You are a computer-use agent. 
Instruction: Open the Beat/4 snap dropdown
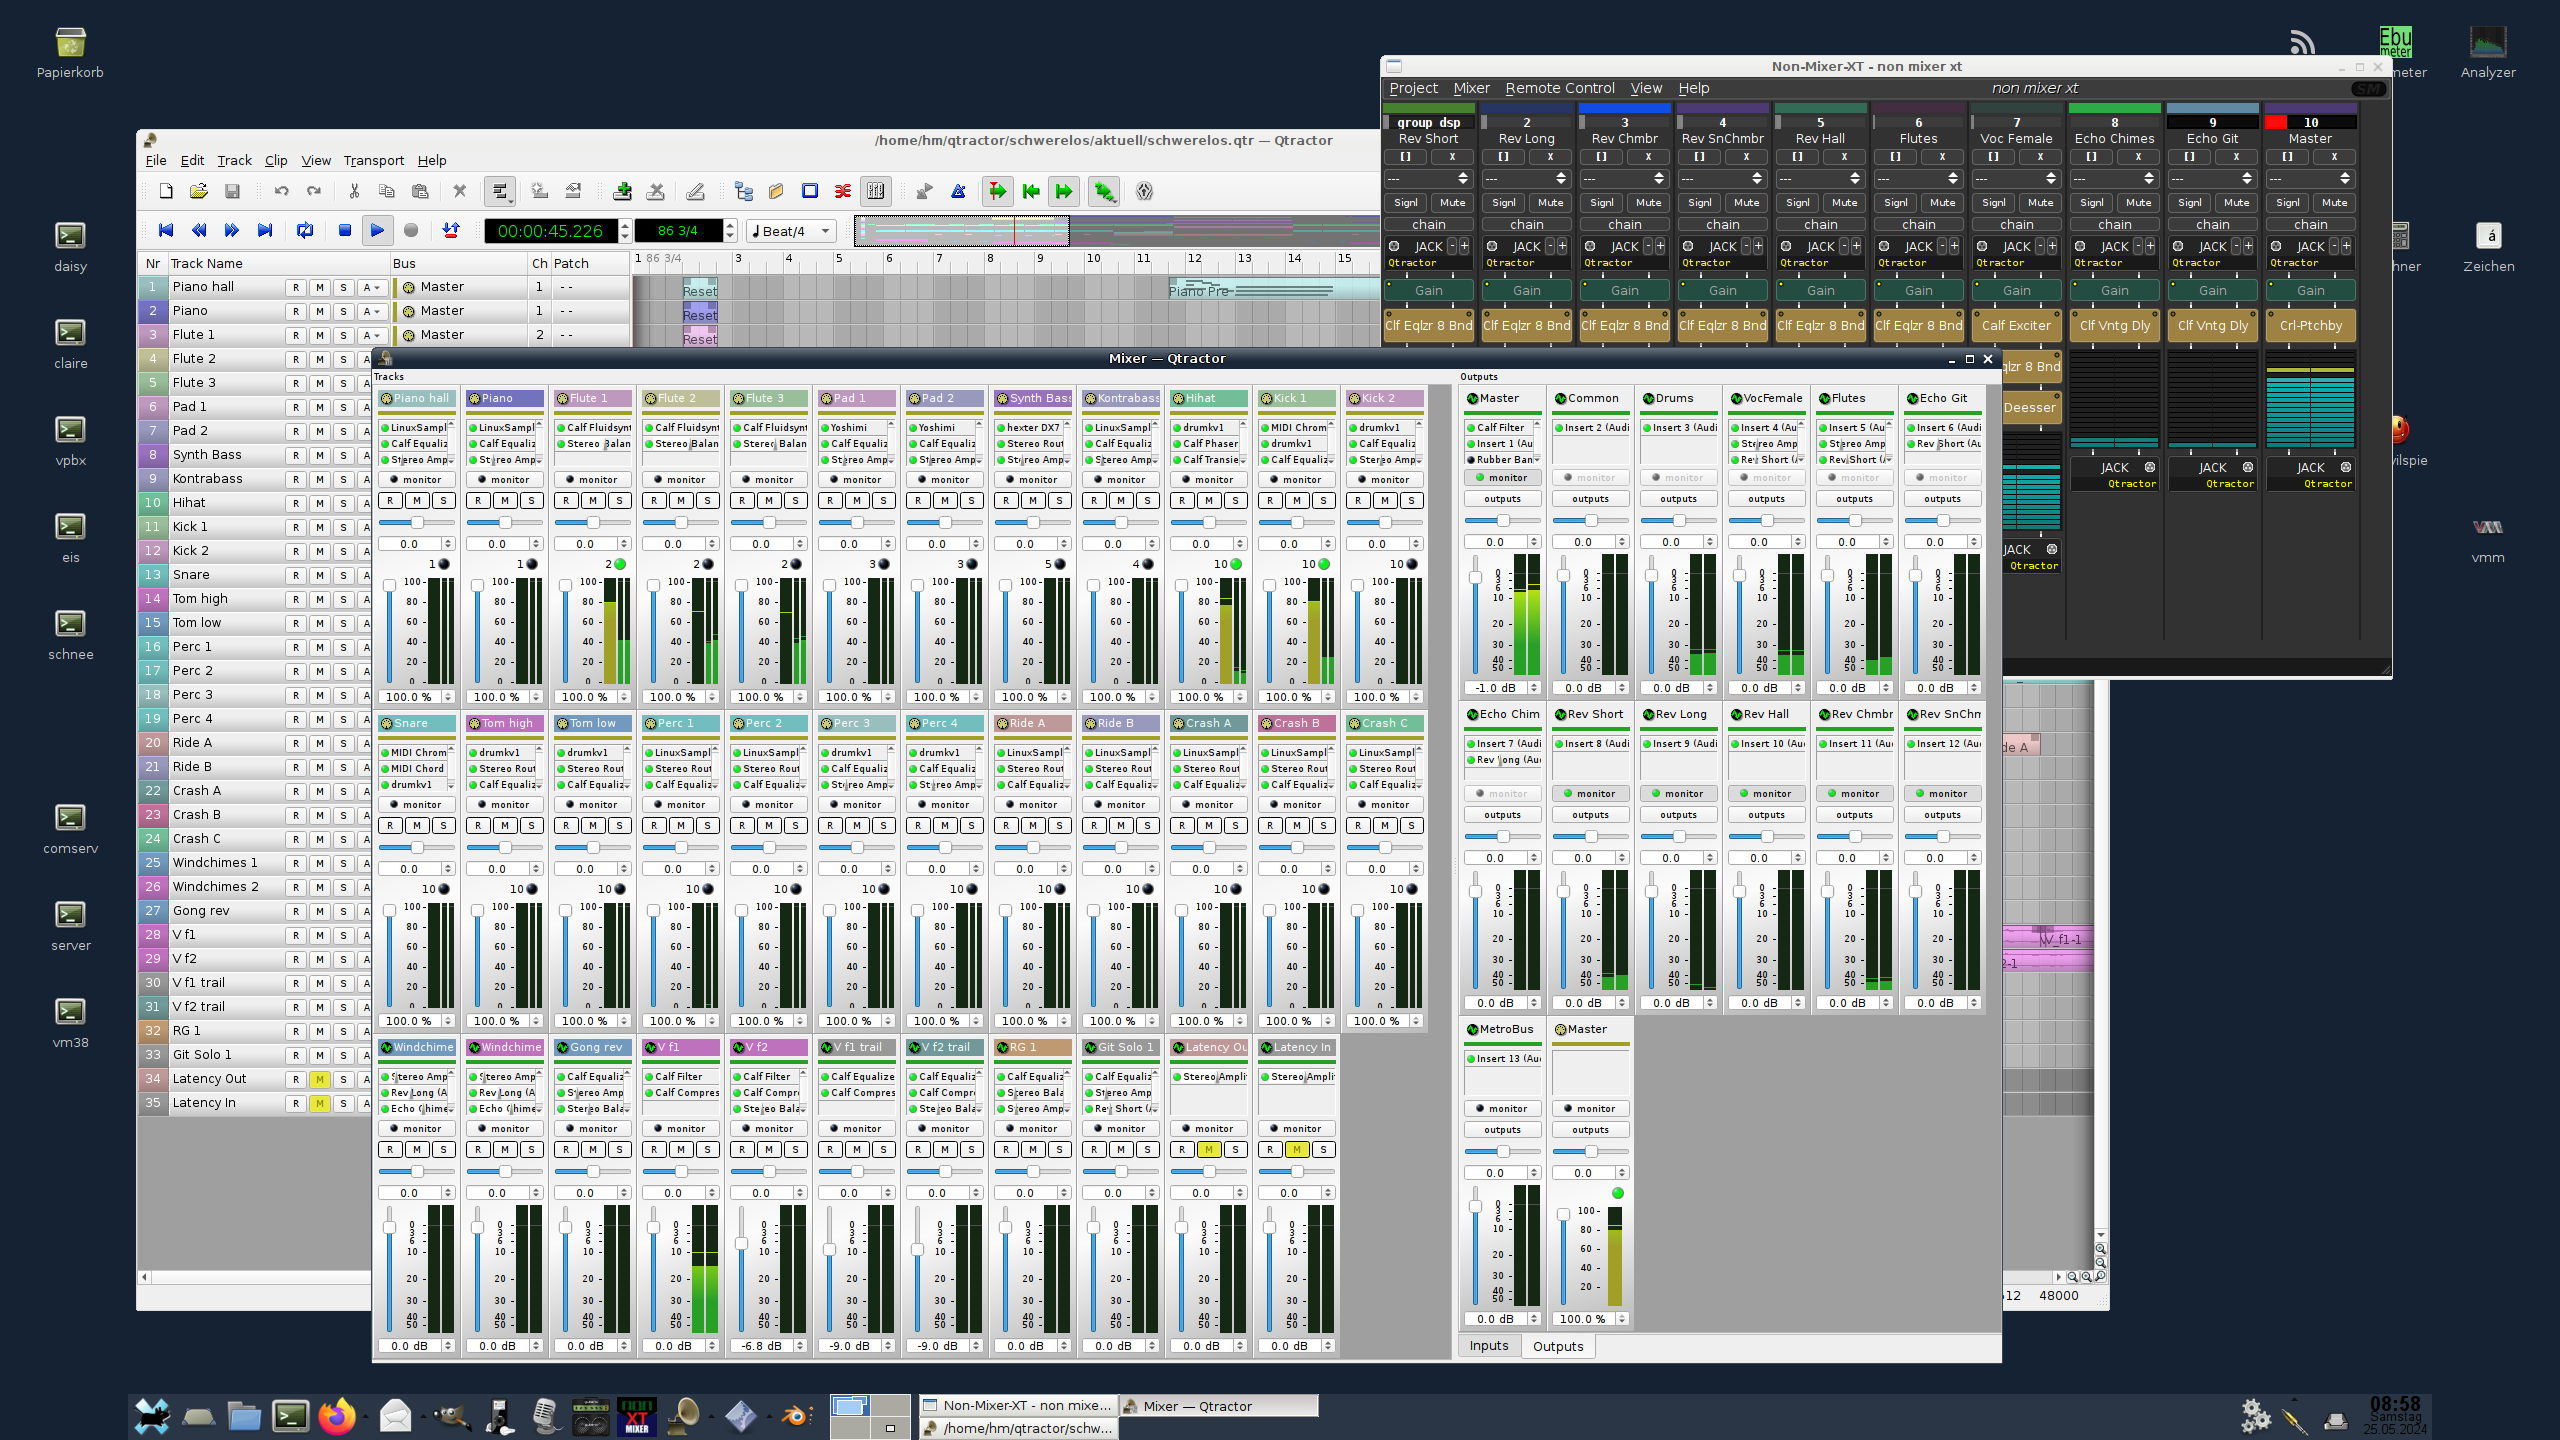point(791,231)
